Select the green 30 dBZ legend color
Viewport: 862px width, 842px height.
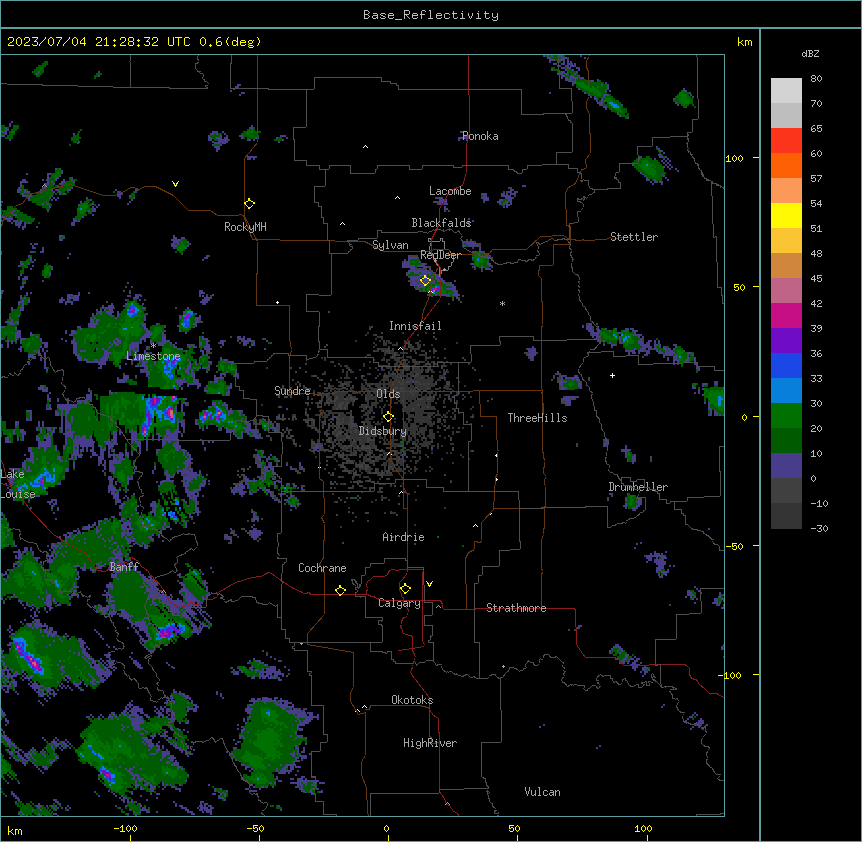click(786, 416)
